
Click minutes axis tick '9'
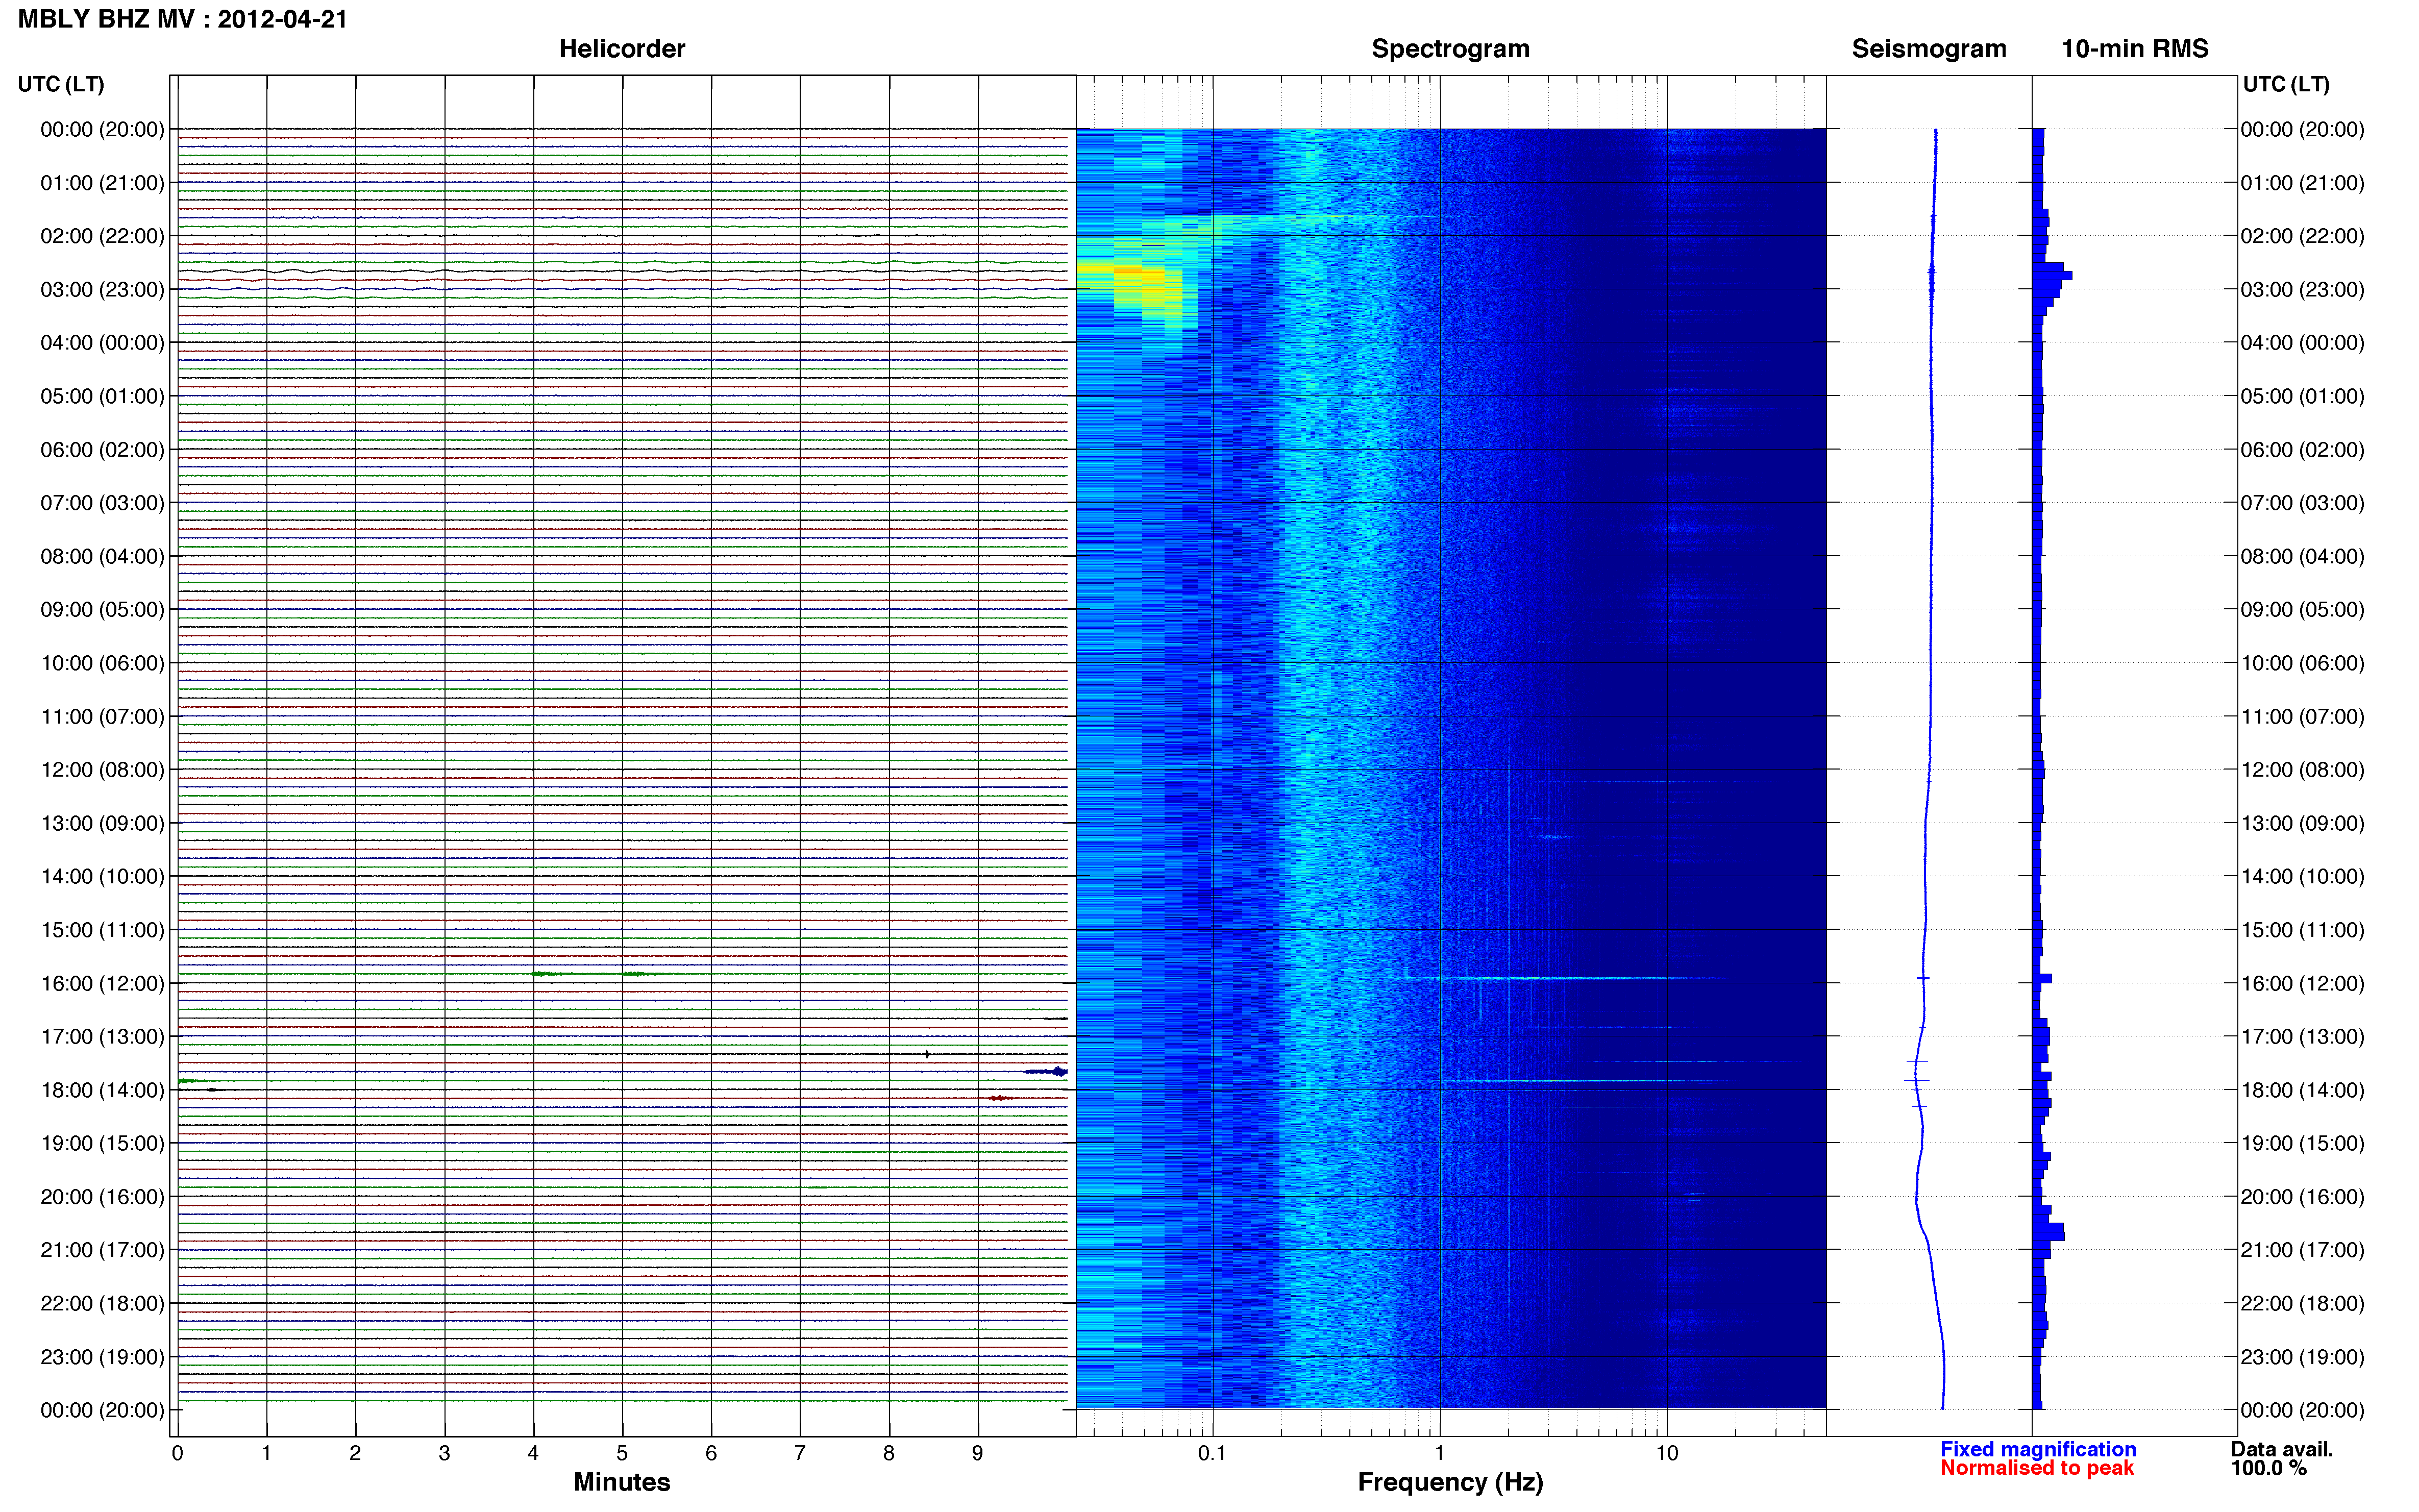click(x=977, y=1454)
